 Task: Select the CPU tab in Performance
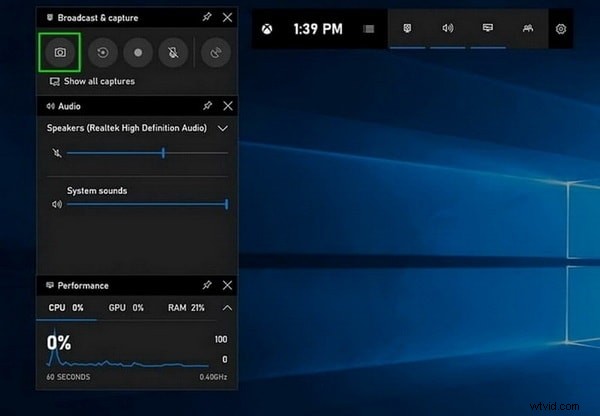point(66,308)
